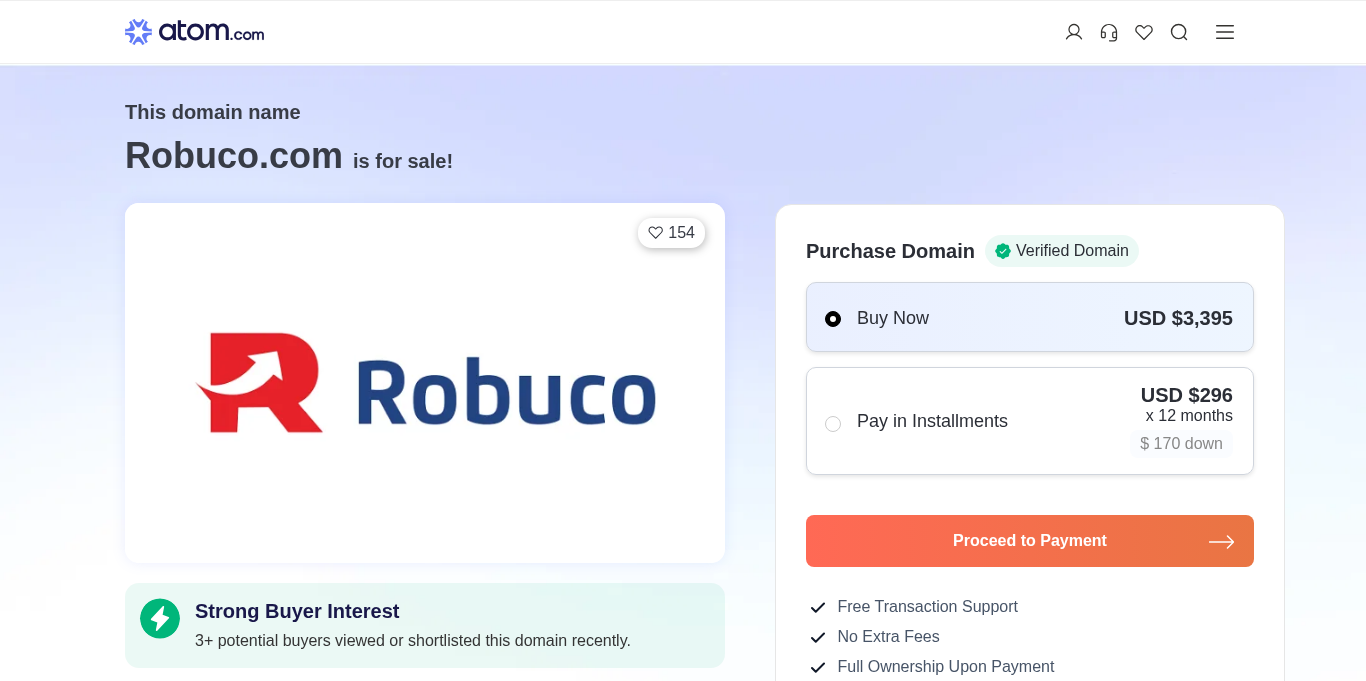Click the Robuco.com domain heading
Screen dimensions: 1366x681
click(x=234, y=156)
